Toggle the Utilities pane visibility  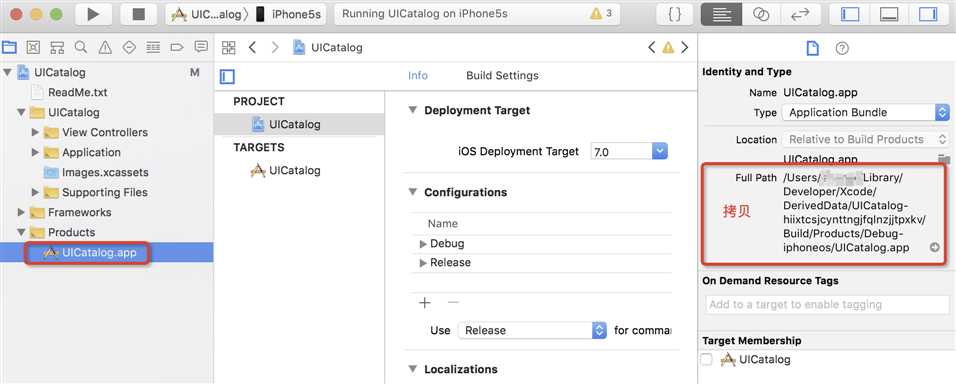point(928,14)
